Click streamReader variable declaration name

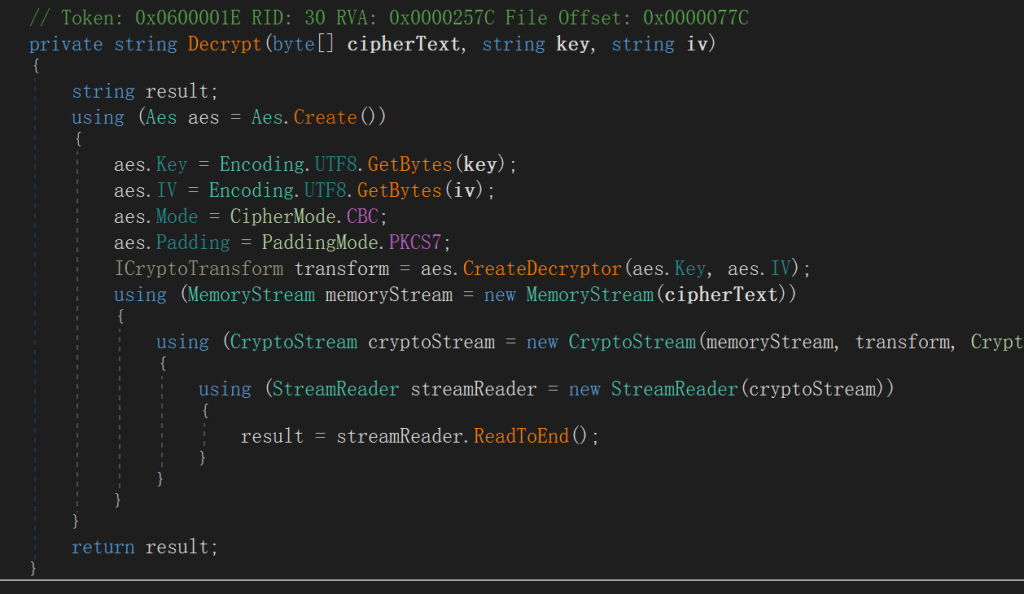tap(473, 390)
